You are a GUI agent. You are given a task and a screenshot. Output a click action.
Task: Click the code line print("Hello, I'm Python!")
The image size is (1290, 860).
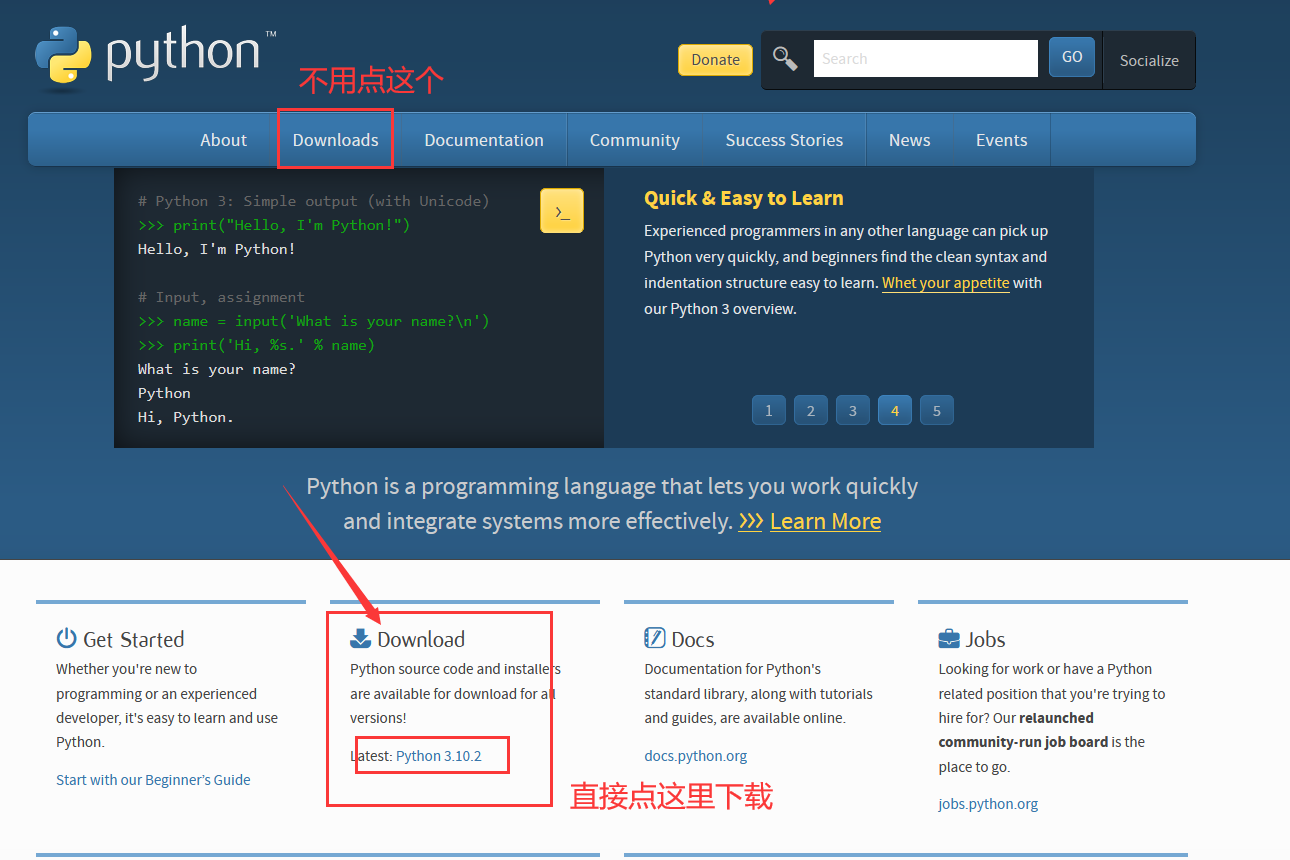click(274, 225)
